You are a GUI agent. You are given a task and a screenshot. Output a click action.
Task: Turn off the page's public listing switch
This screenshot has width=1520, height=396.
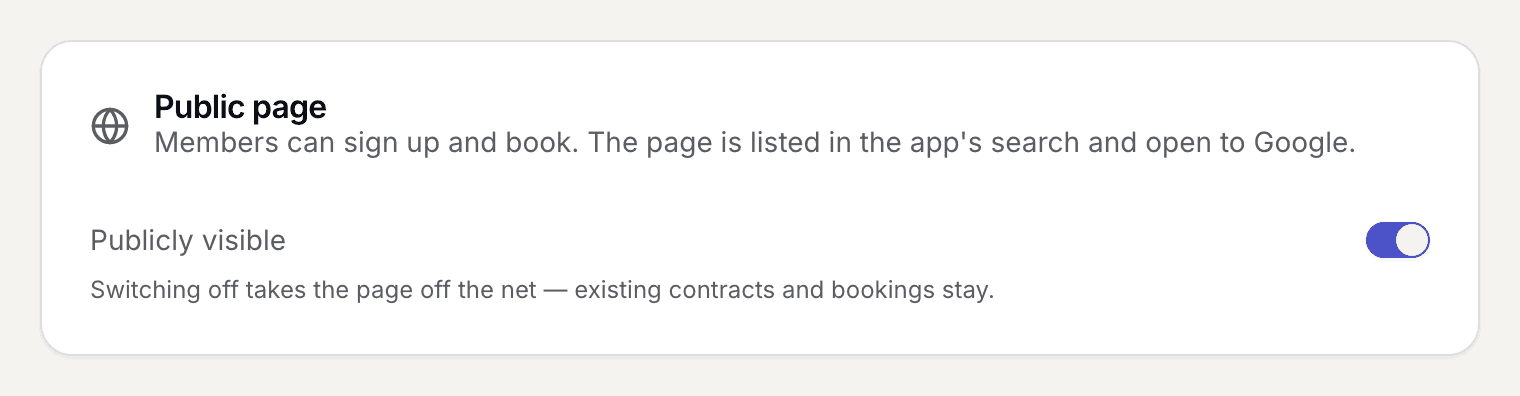click(x=1398, y=240)
